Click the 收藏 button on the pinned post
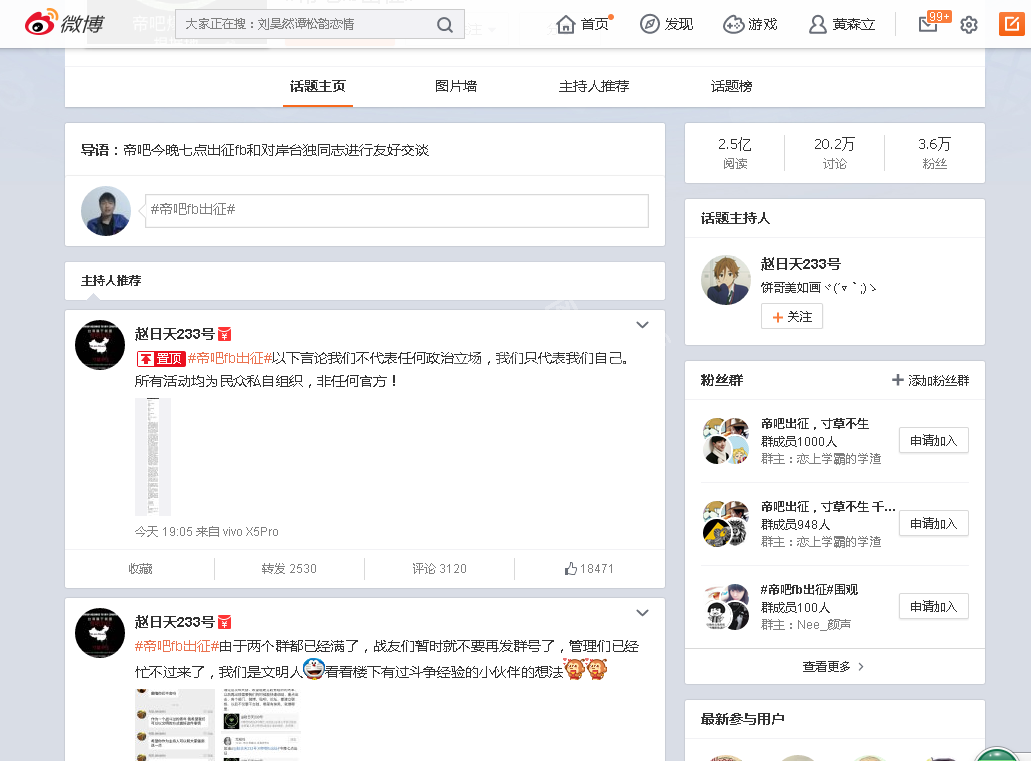Viewport: 1031px width, 761px height. 140,569
